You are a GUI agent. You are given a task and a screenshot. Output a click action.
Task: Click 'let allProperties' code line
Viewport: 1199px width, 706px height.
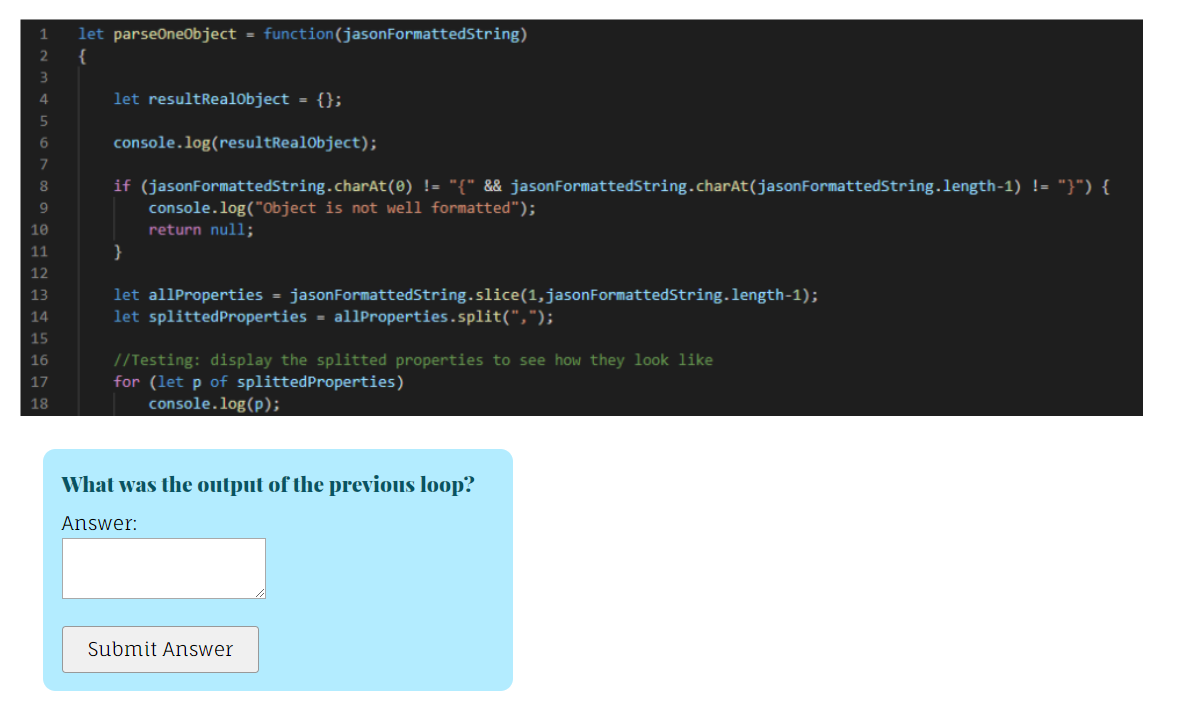point(466,295)
